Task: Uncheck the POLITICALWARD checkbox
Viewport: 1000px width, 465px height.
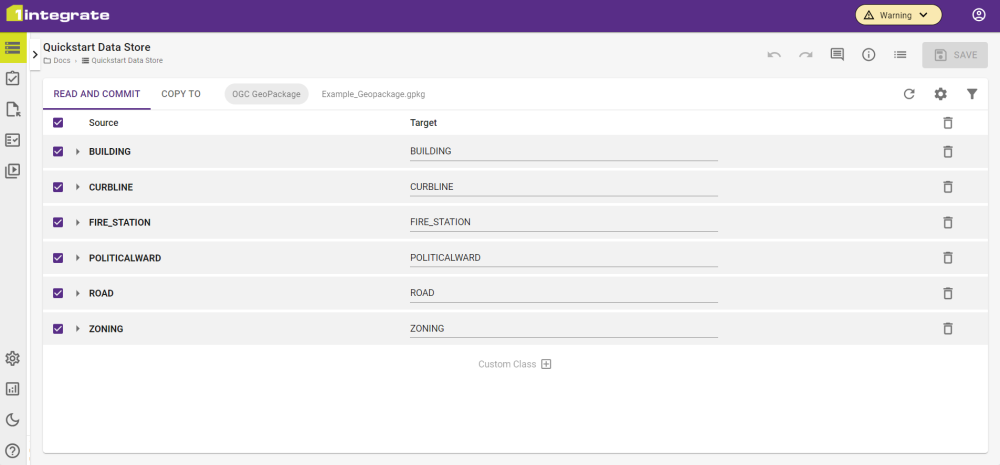Action: pos(58,258)
